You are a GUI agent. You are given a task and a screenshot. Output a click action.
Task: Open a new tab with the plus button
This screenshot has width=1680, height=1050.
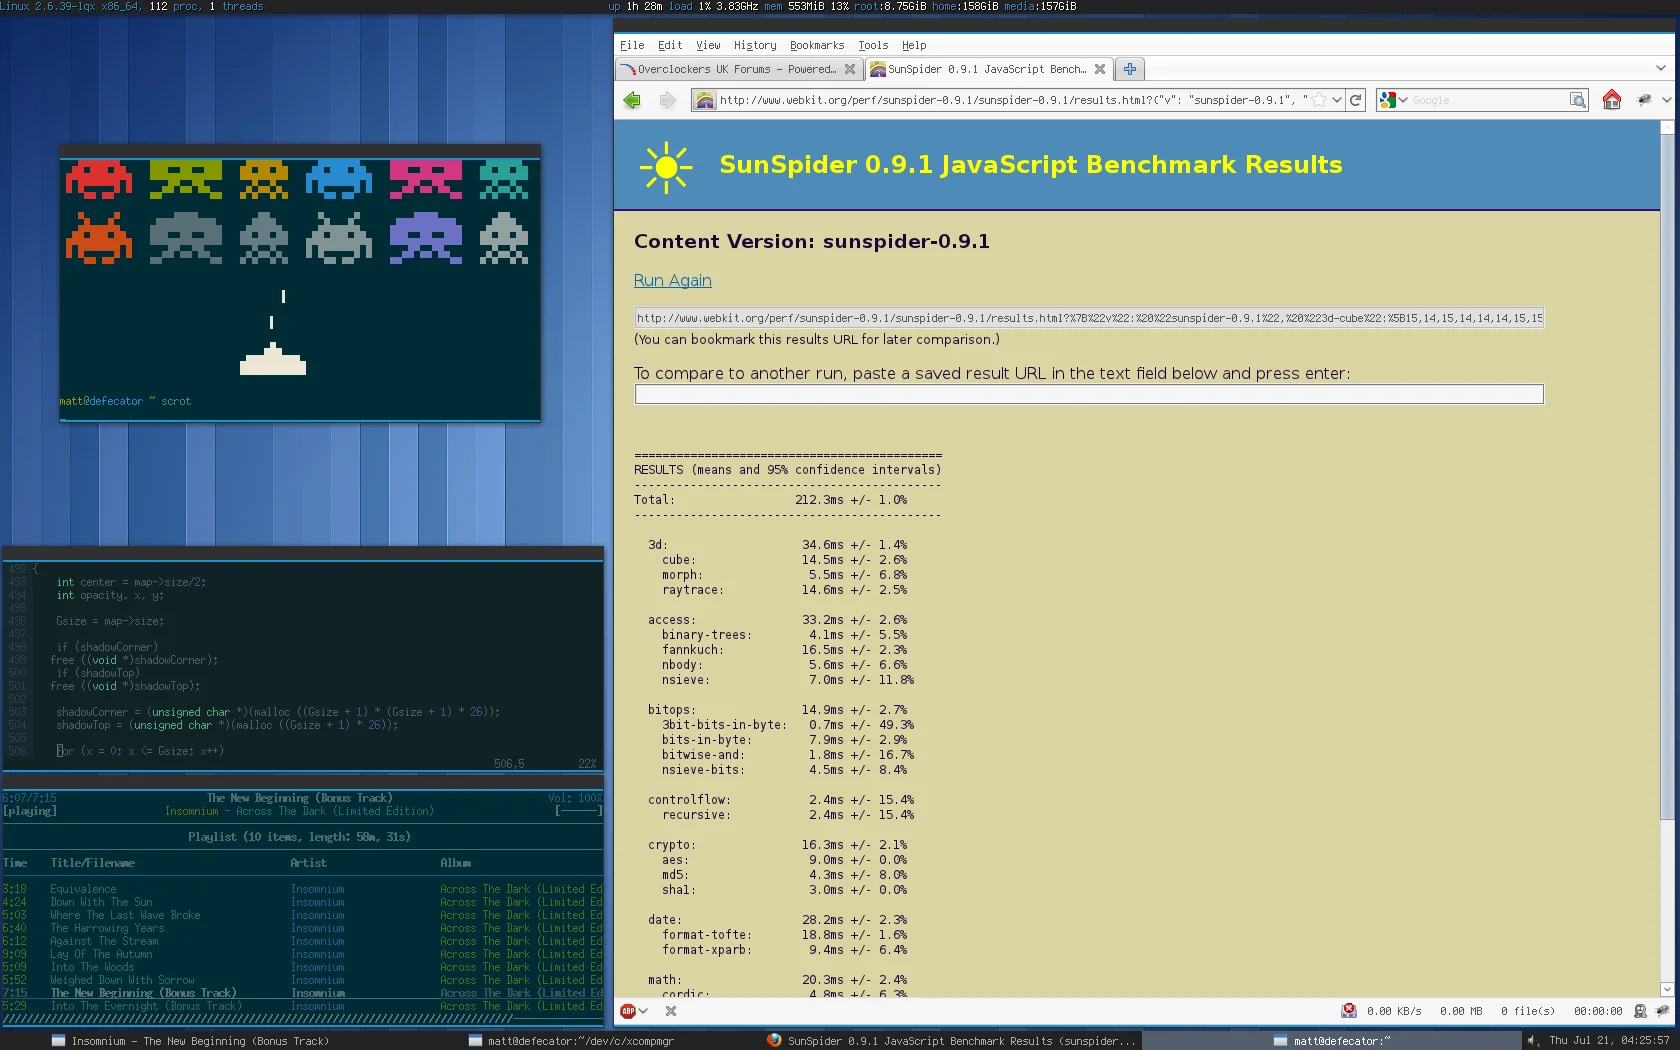pyautogui.click(x=1130, y=69)
